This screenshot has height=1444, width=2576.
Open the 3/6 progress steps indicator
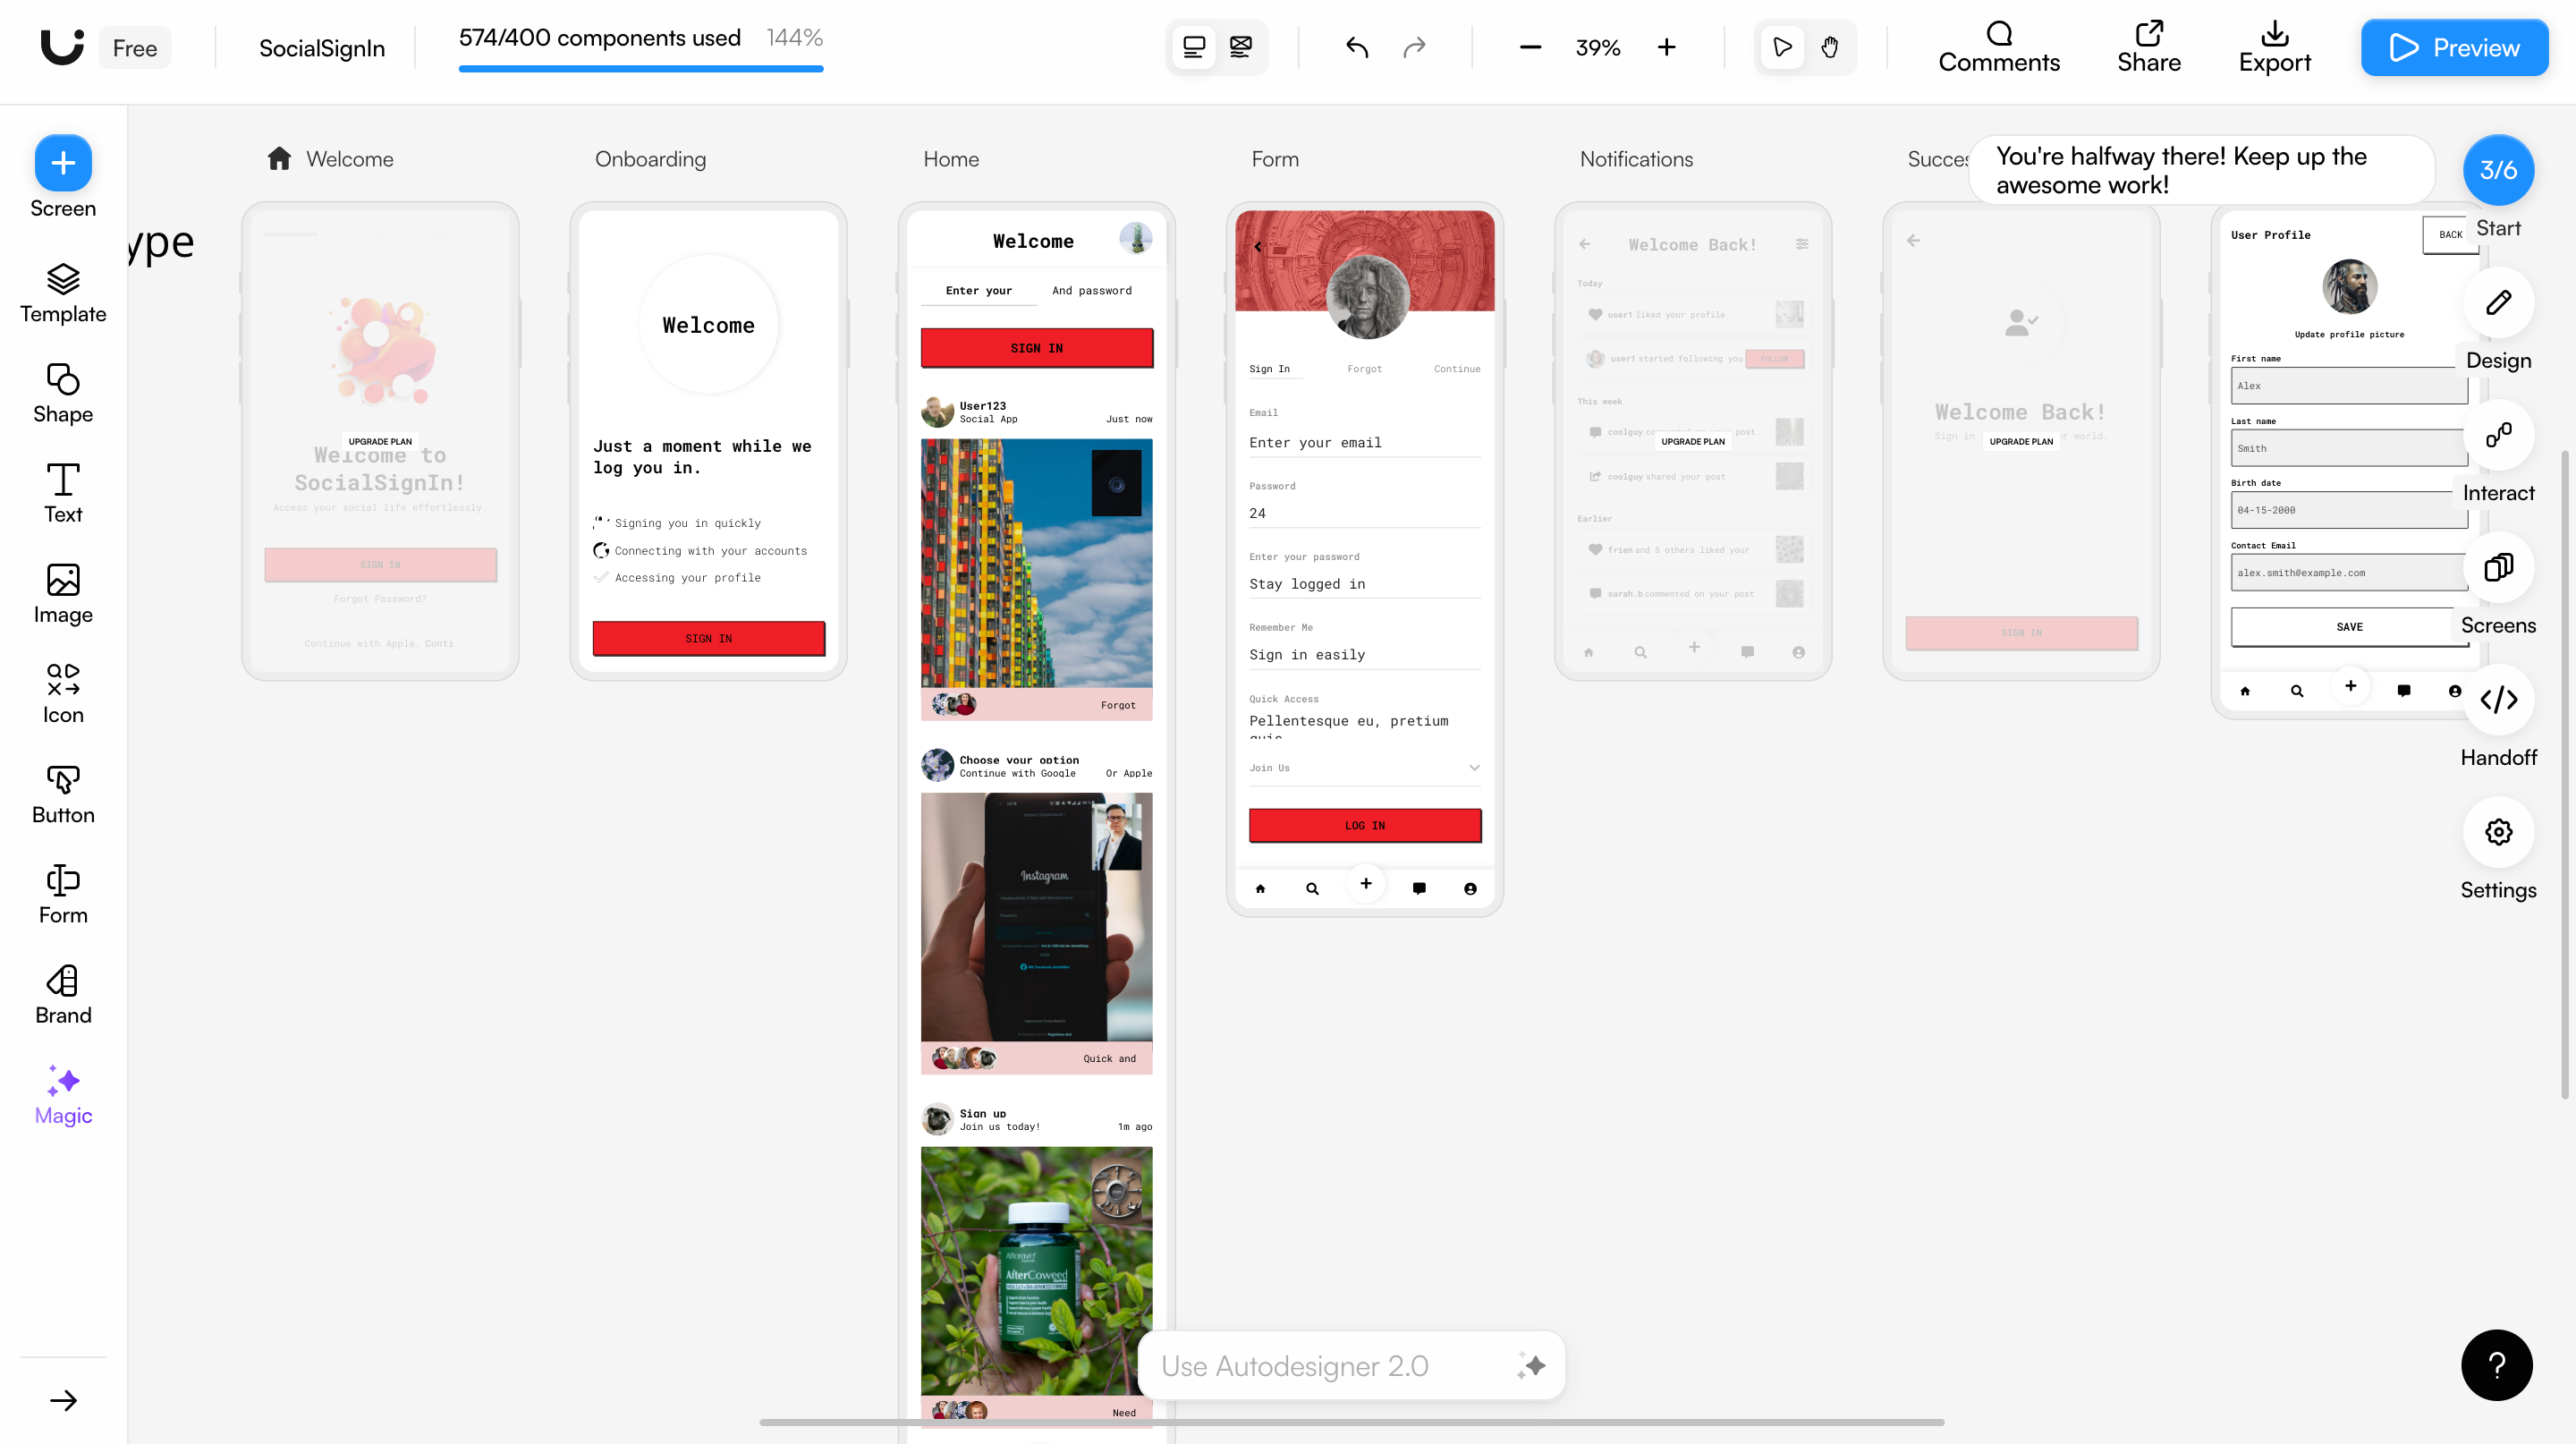pos(2497,170)
